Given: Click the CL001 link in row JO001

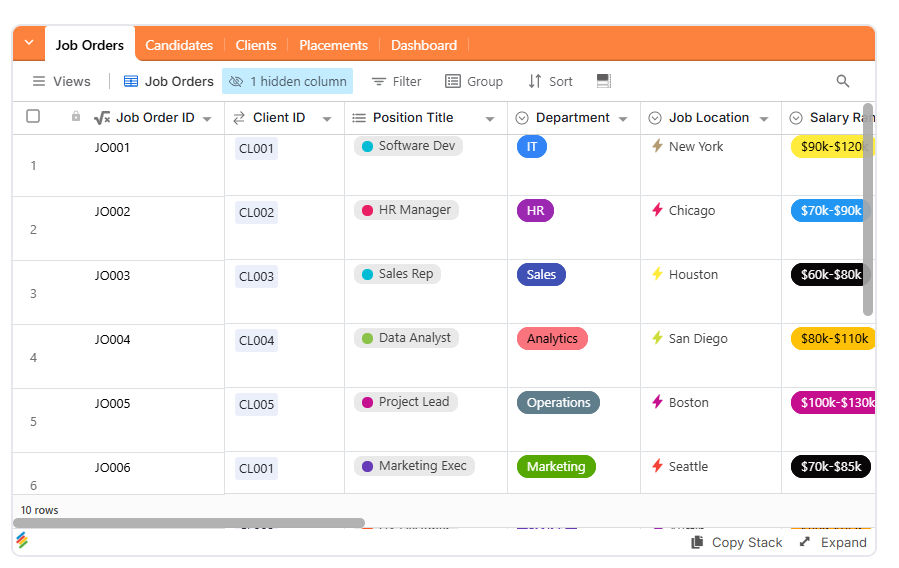Looking at the screenshot, I should (256, 148).
